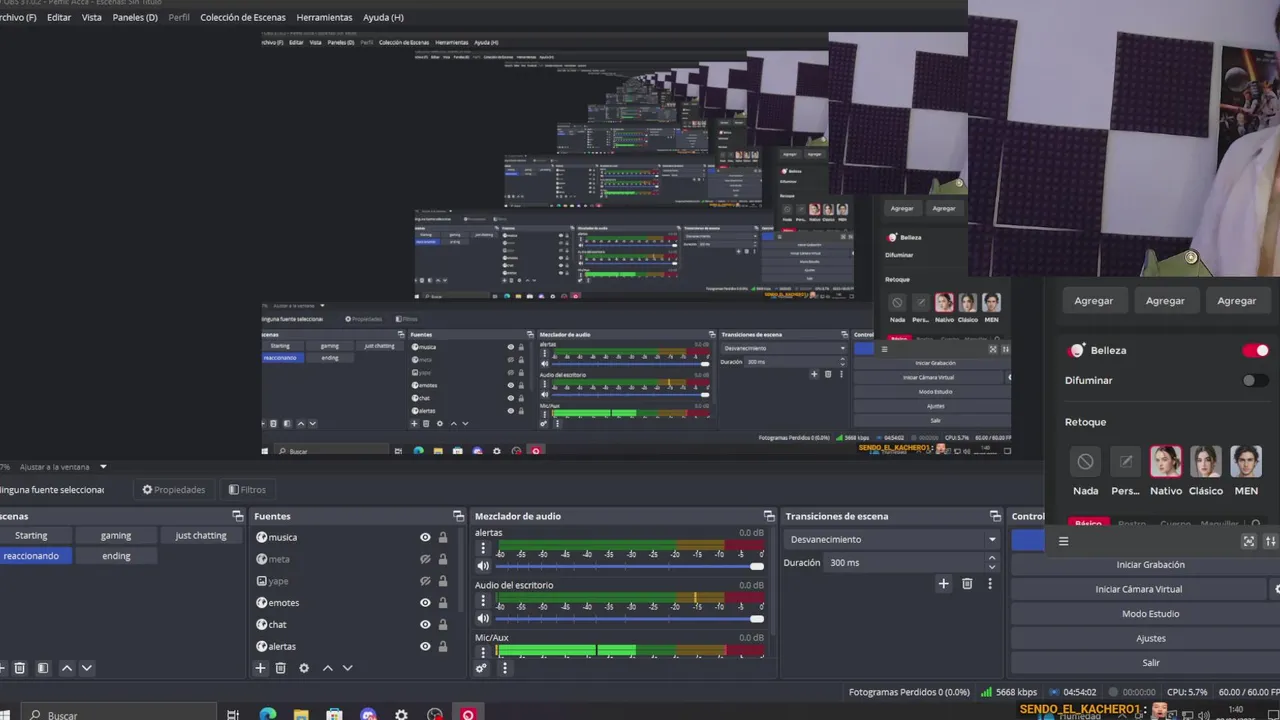Enable Modo Estudio
Image resolution: width=1280 pixels, height=720 pixels.
coord(1150,614)
